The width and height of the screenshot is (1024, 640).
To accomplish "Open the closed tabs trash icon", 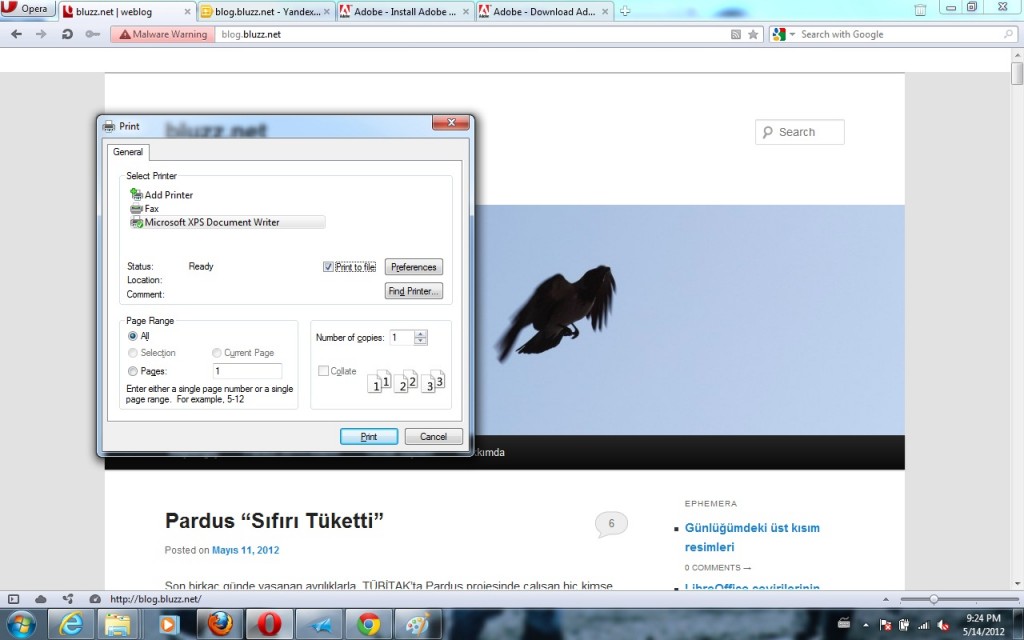I will (x=920, y=10).
